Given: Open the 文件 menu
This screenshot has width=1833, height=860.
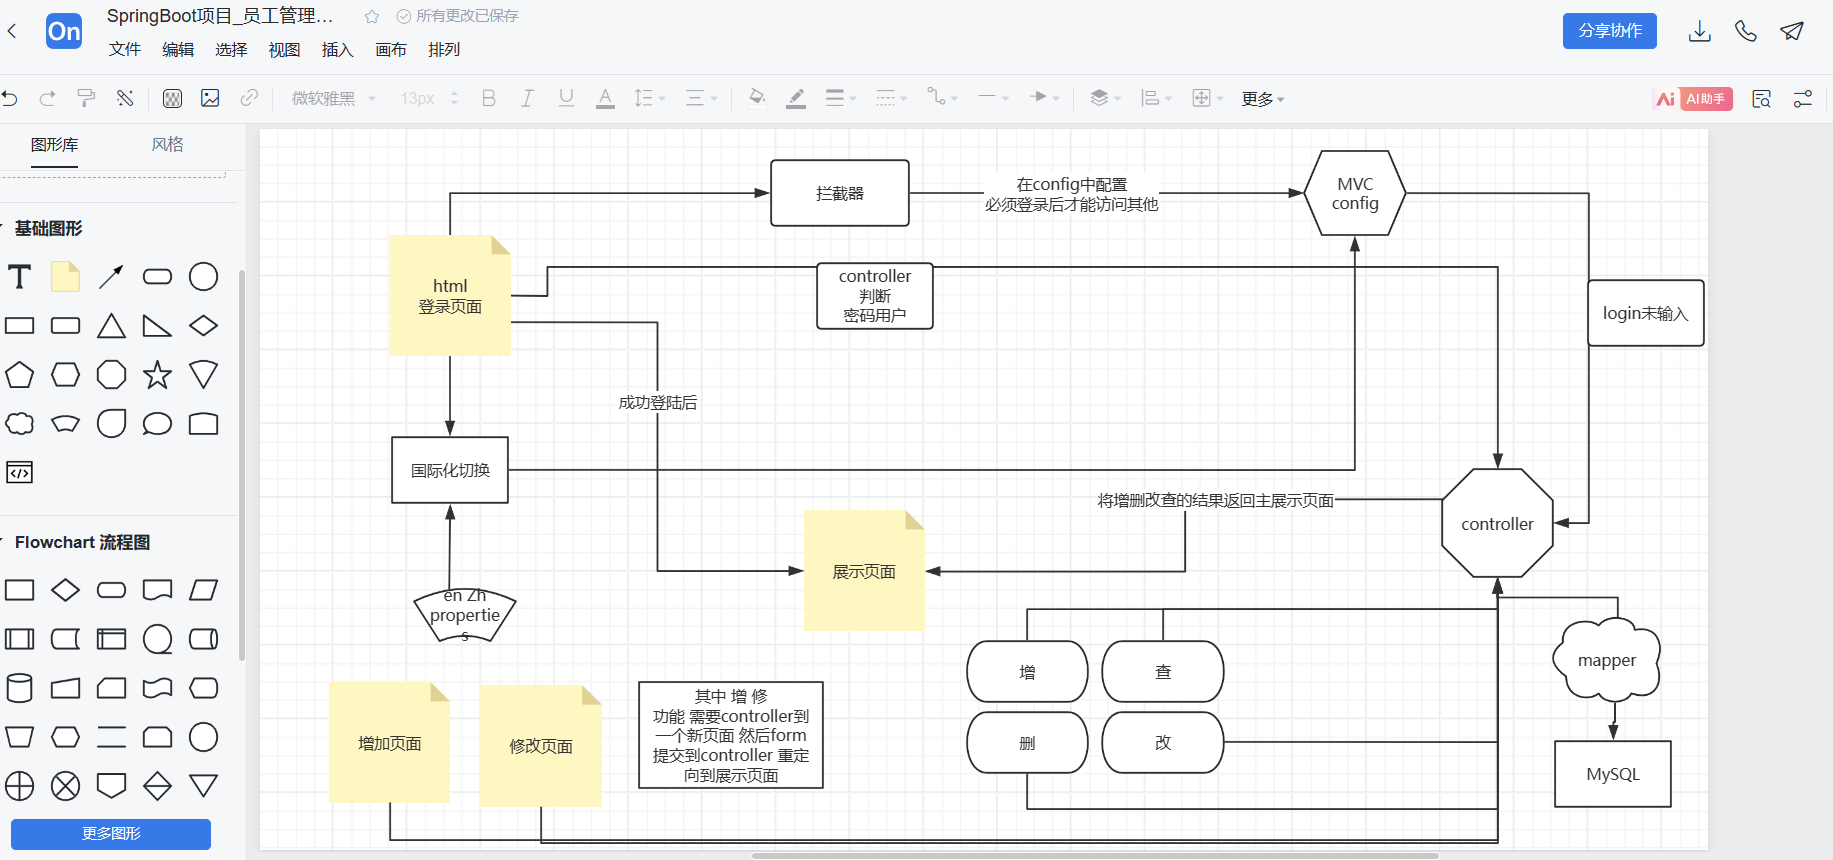Looking at the screenshot, I should coord(125,49).
